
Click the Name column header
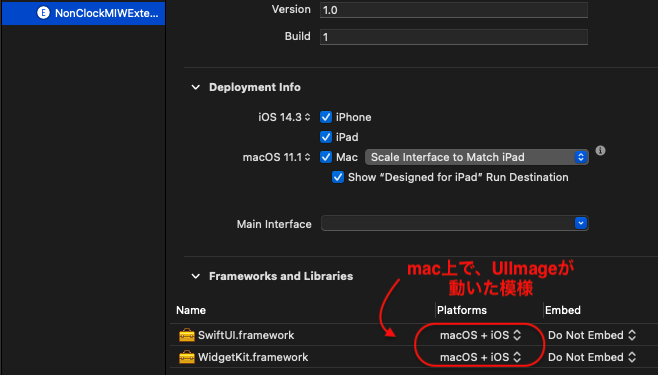click(191, 310)
